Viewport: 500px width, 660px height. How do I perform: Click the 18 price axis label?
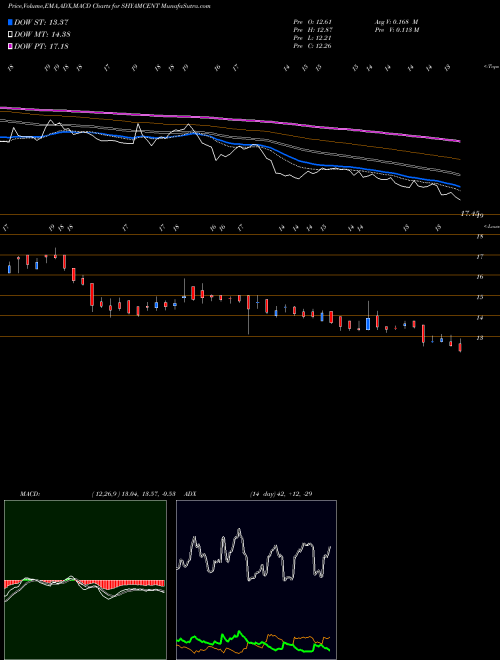(479, 237)
